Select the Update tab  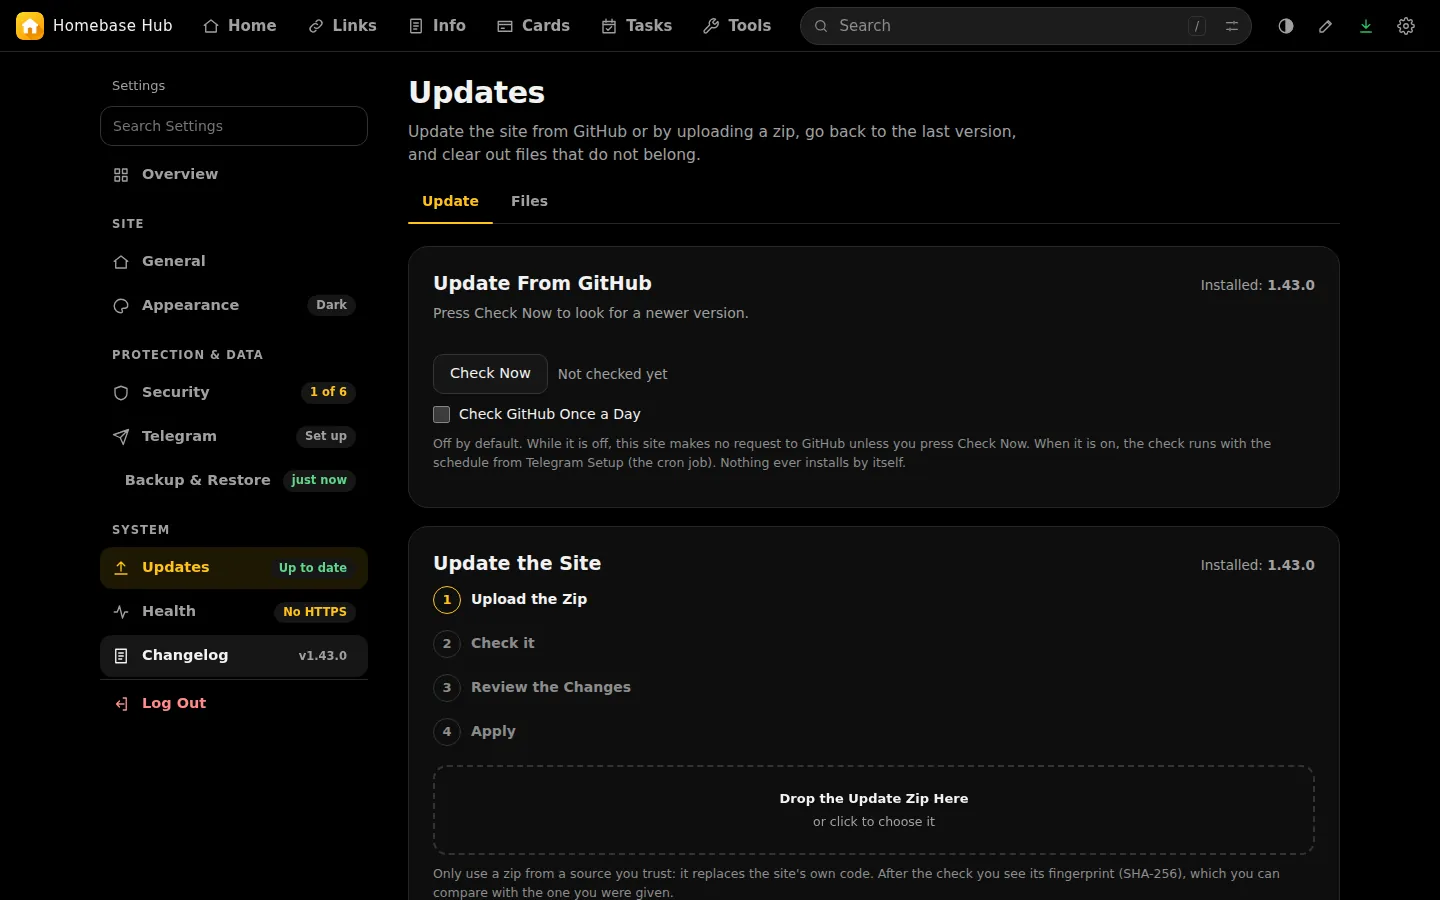(x=450, y=201)
